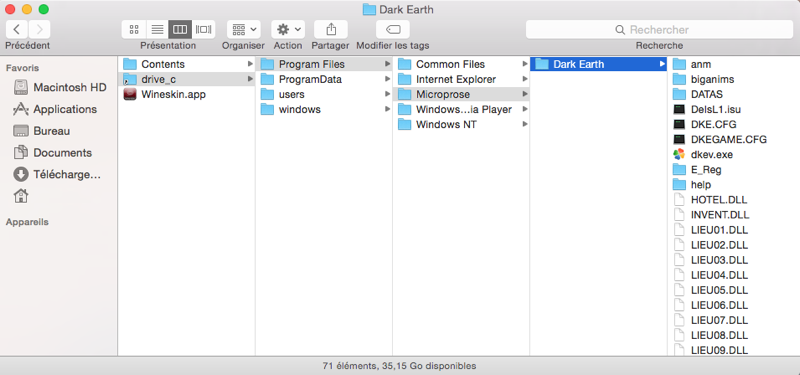Click the Modifier les tags button
The height and width of the screenshot is (375, 800).
click(x=393, y=29)
